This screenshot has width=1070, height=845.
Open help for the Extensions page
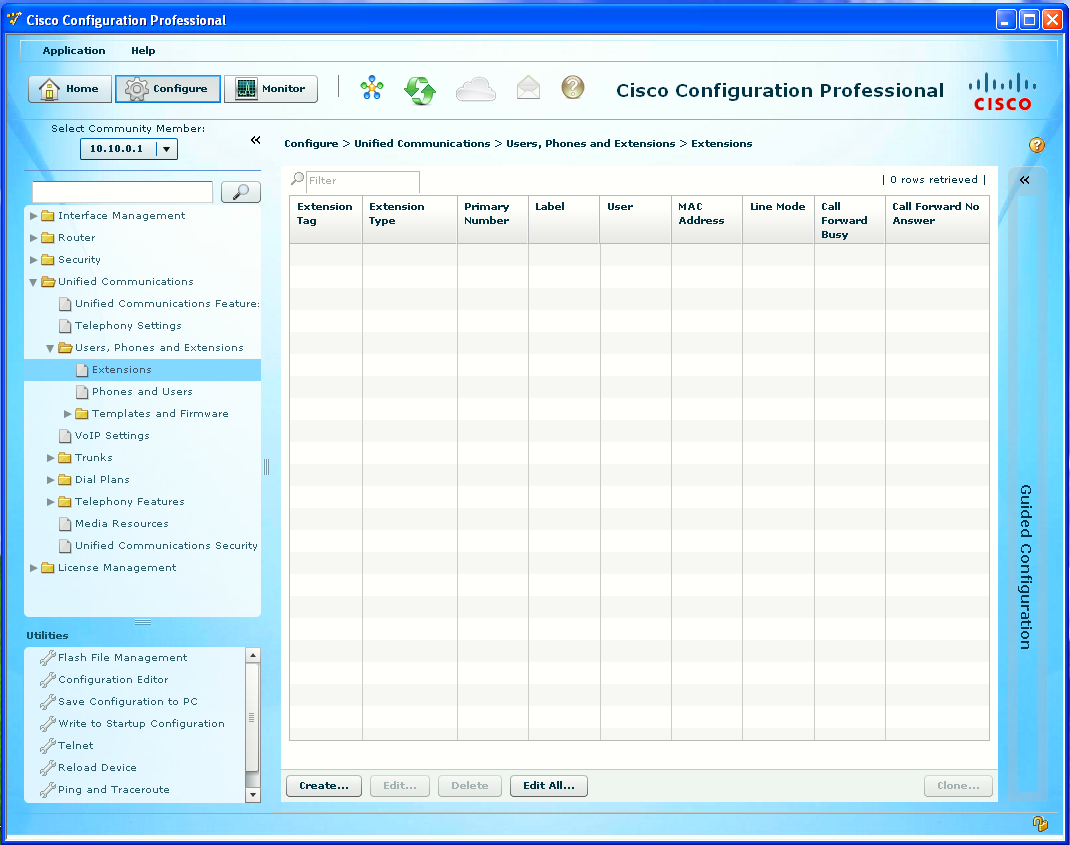[x=1037, y=145]
